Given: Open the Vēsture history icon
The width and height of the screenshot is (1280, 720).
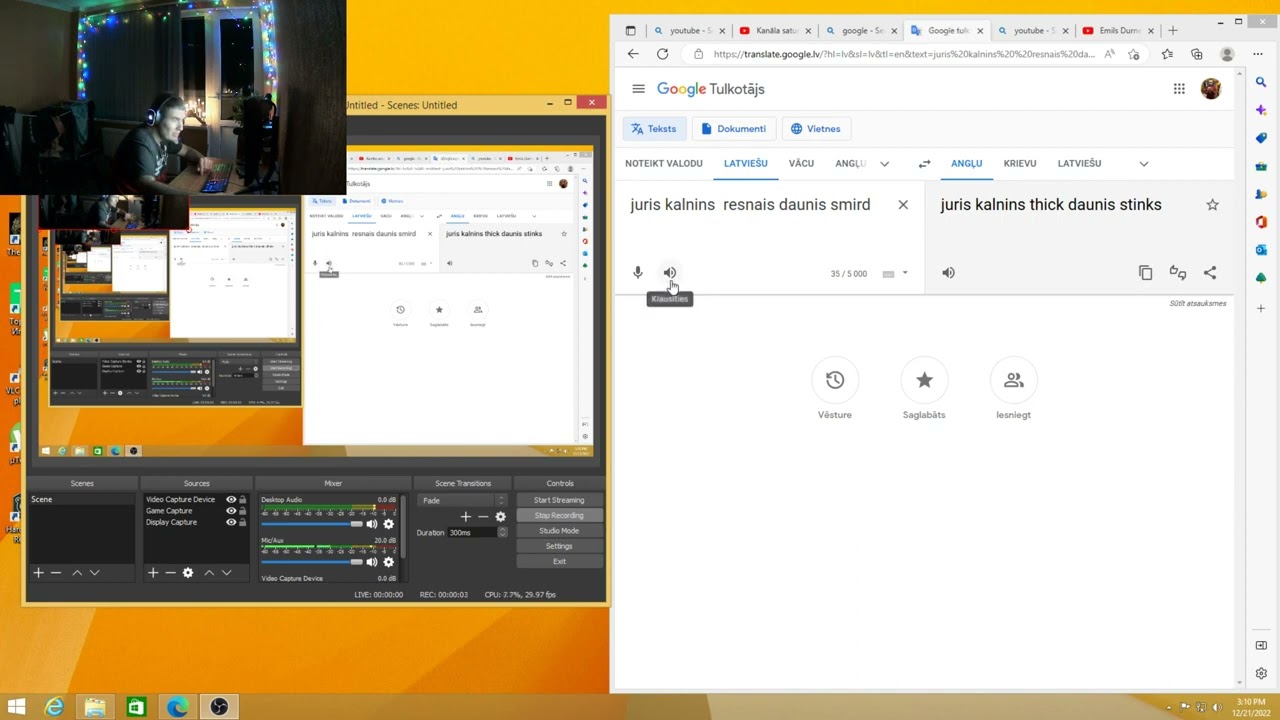Looking at the screenshot, I should pyautogui.click(x=835, y=380).
